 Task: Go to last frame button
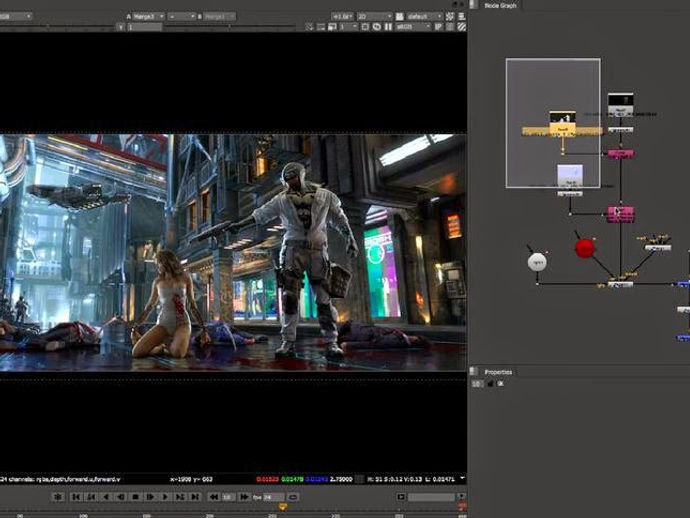click(x=195, y=497)
